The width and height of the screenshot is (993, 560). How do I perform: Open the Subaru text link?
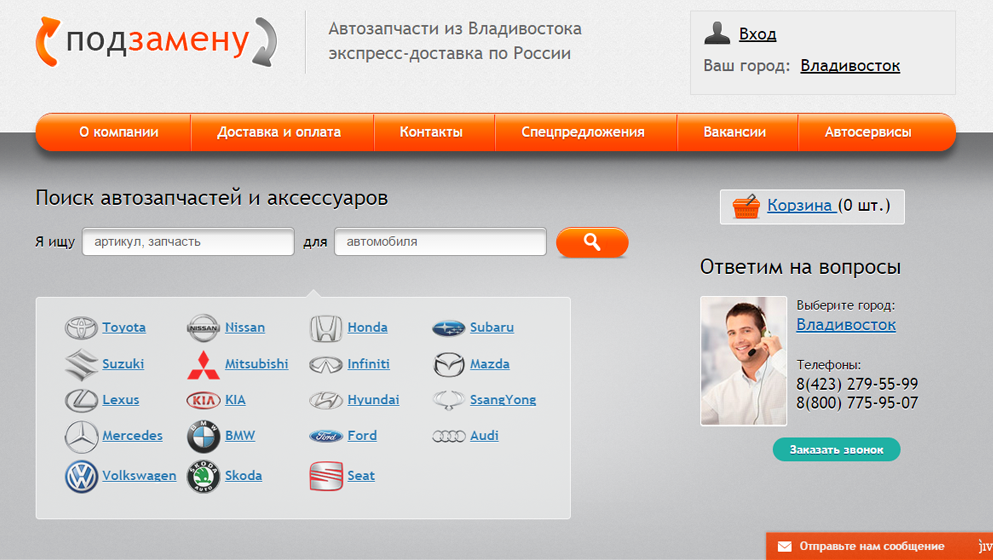click(x=491, y=328)
